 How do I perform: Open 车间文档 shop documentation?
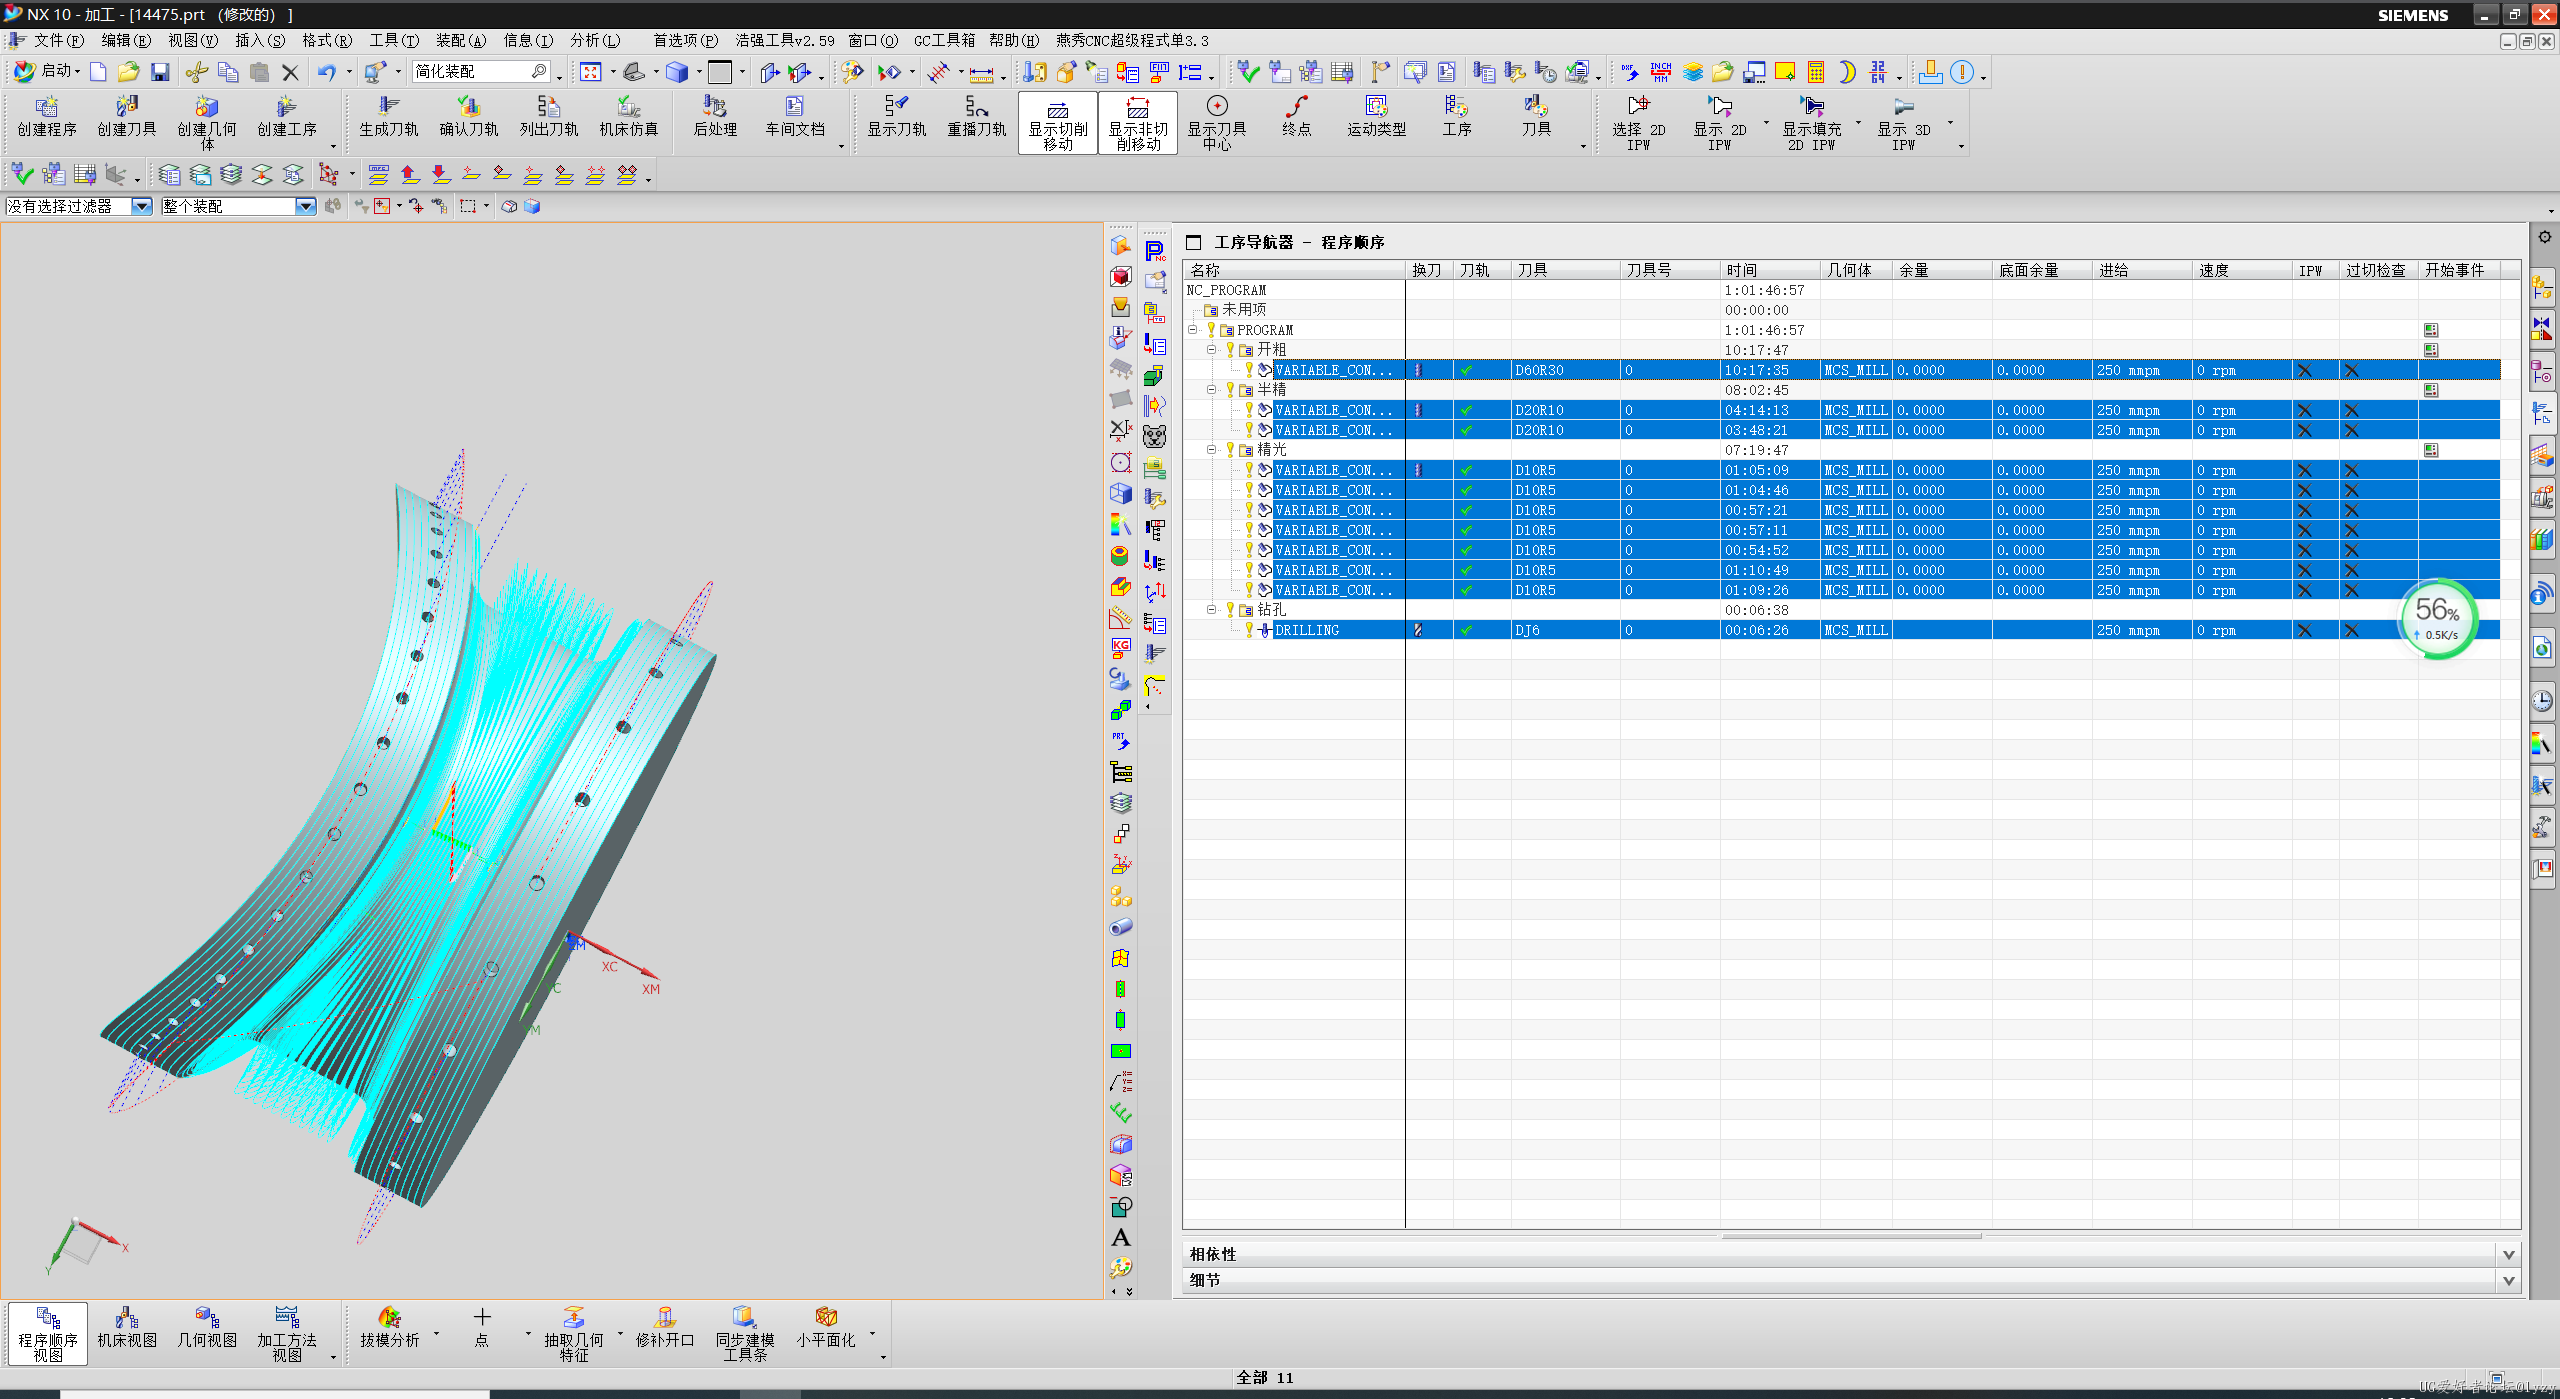pos(795,118)
